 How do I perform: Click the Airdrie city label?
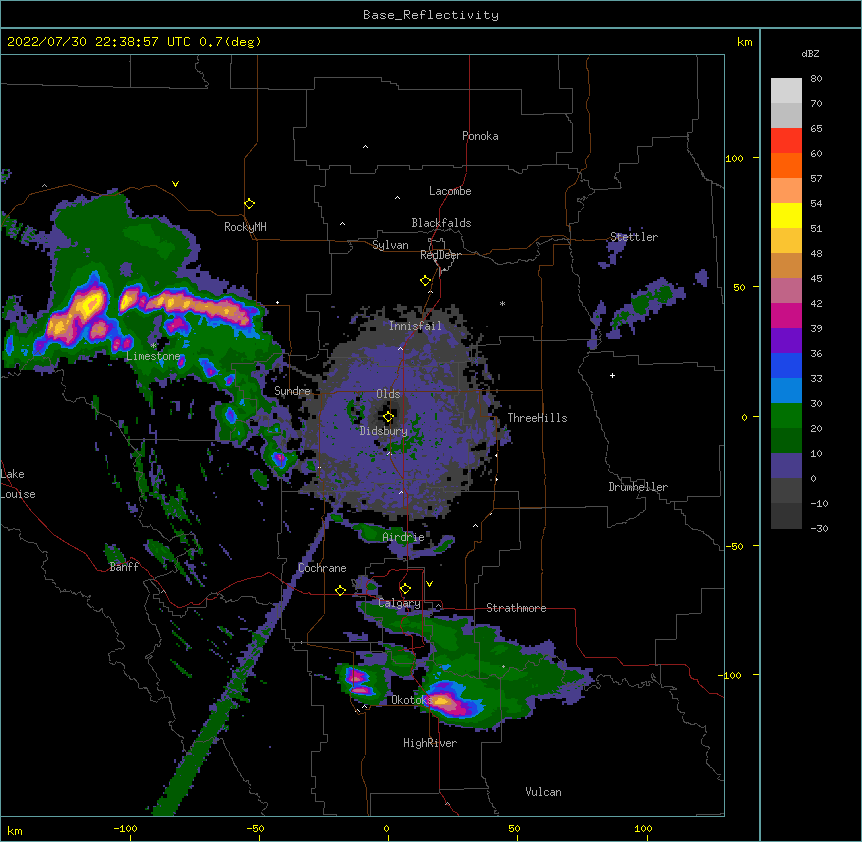pos(403,537)
